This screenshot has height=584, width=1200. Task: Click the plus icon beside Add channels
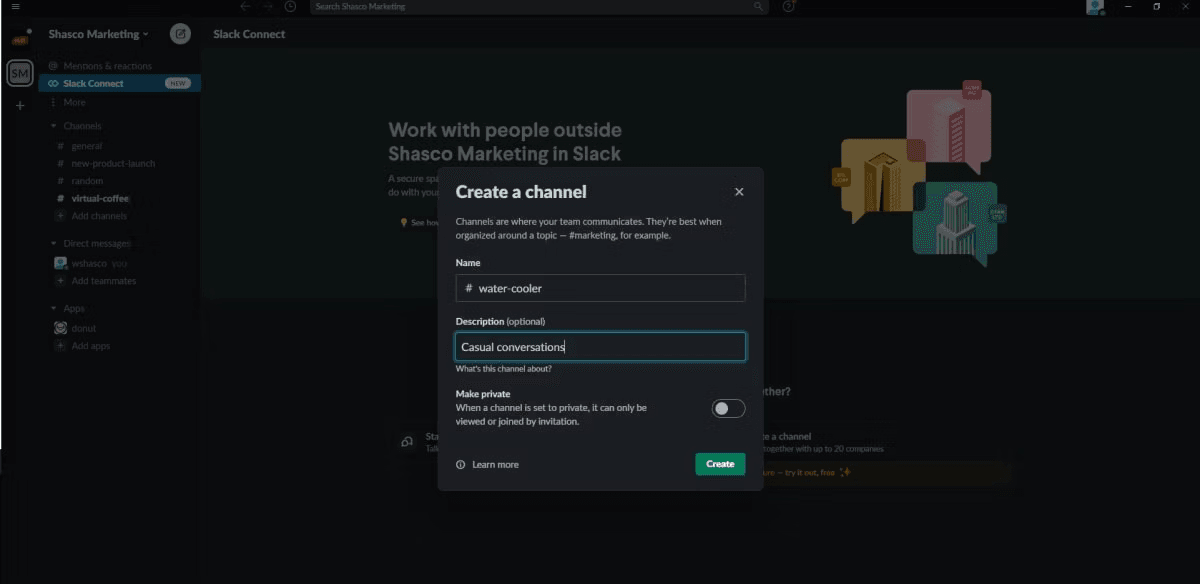point(60,216)
